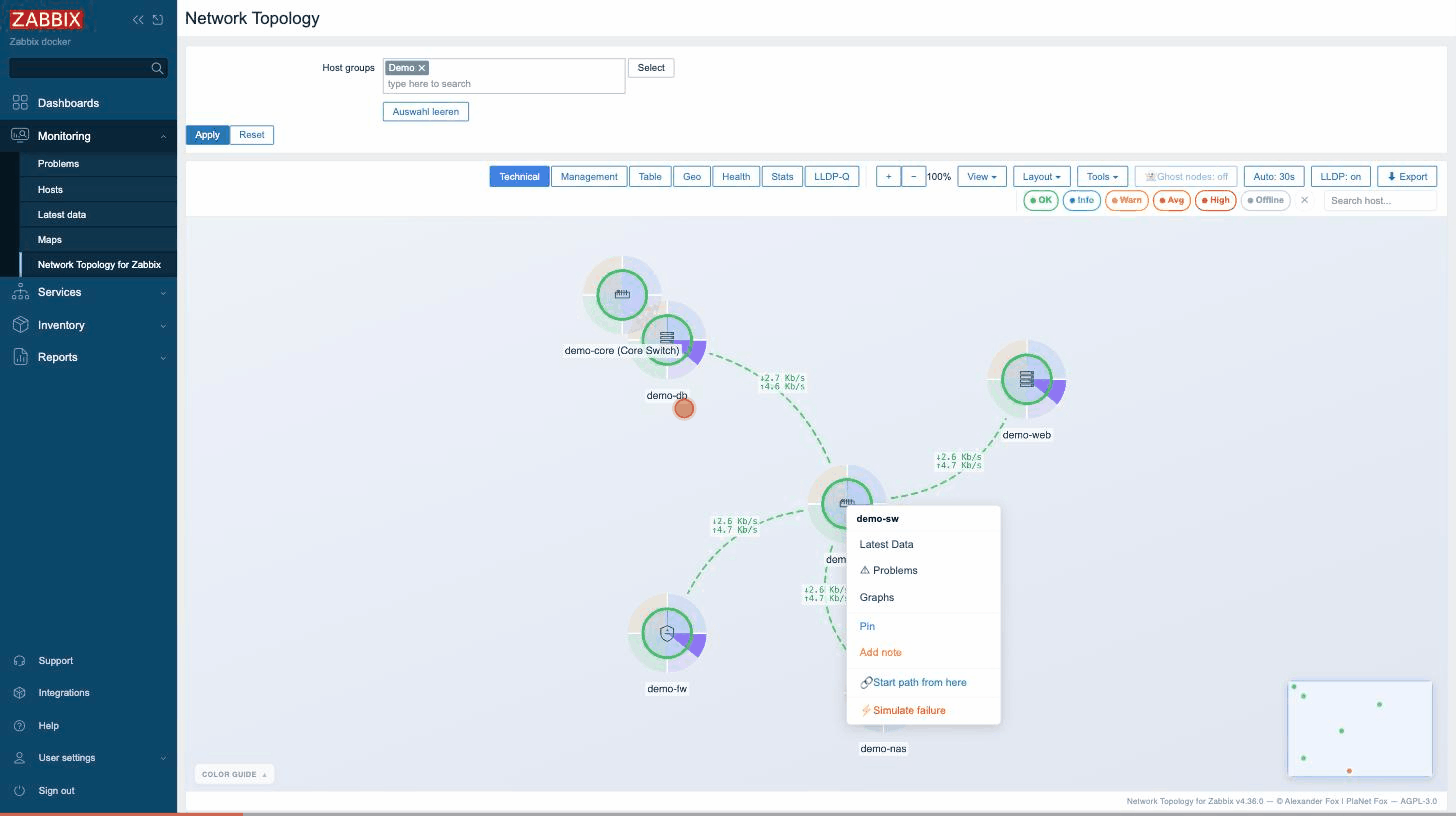Toggle the Auto: 30s refresh button
Screen dimensions: 1456x816
1274,177
